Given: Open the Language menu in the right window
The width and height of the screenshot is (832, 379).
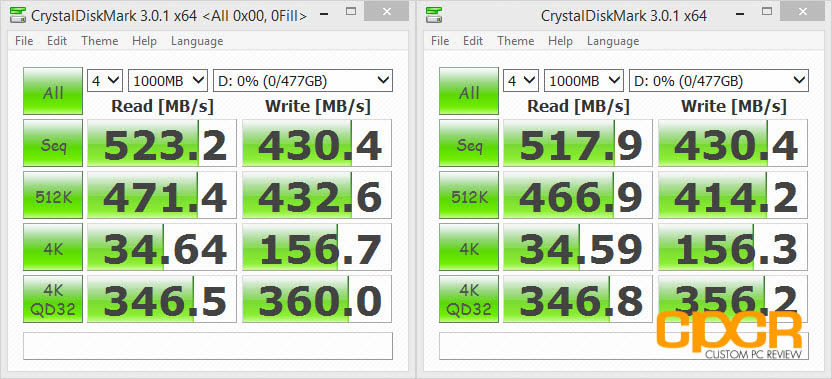Looking at the screenshot, I should 613,41.
